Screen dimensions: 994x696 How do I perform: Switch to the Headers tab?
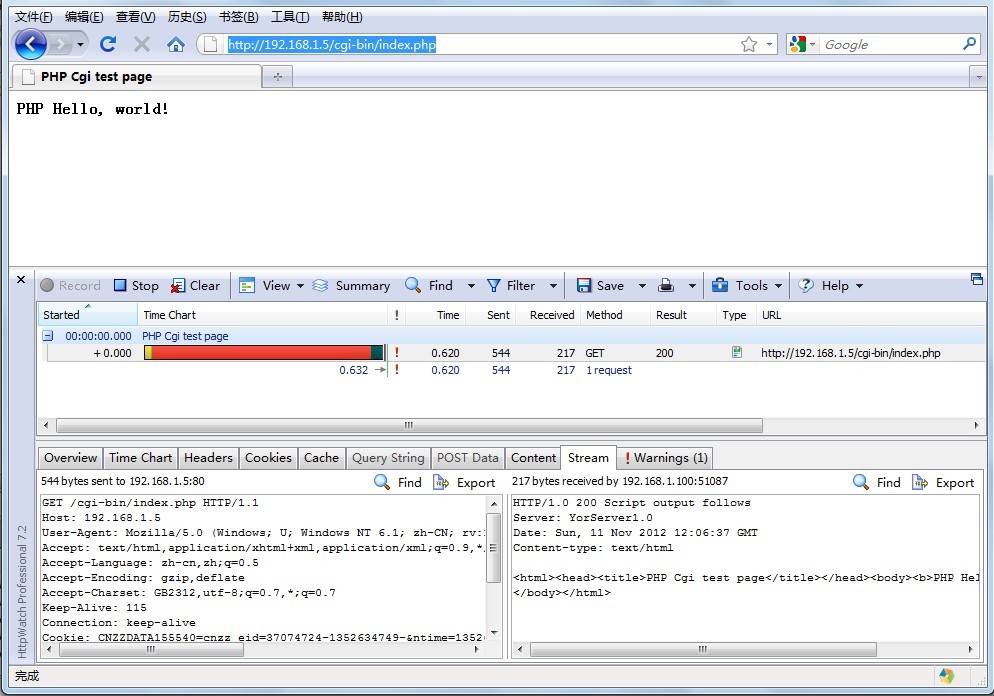(x=208, y=458)
